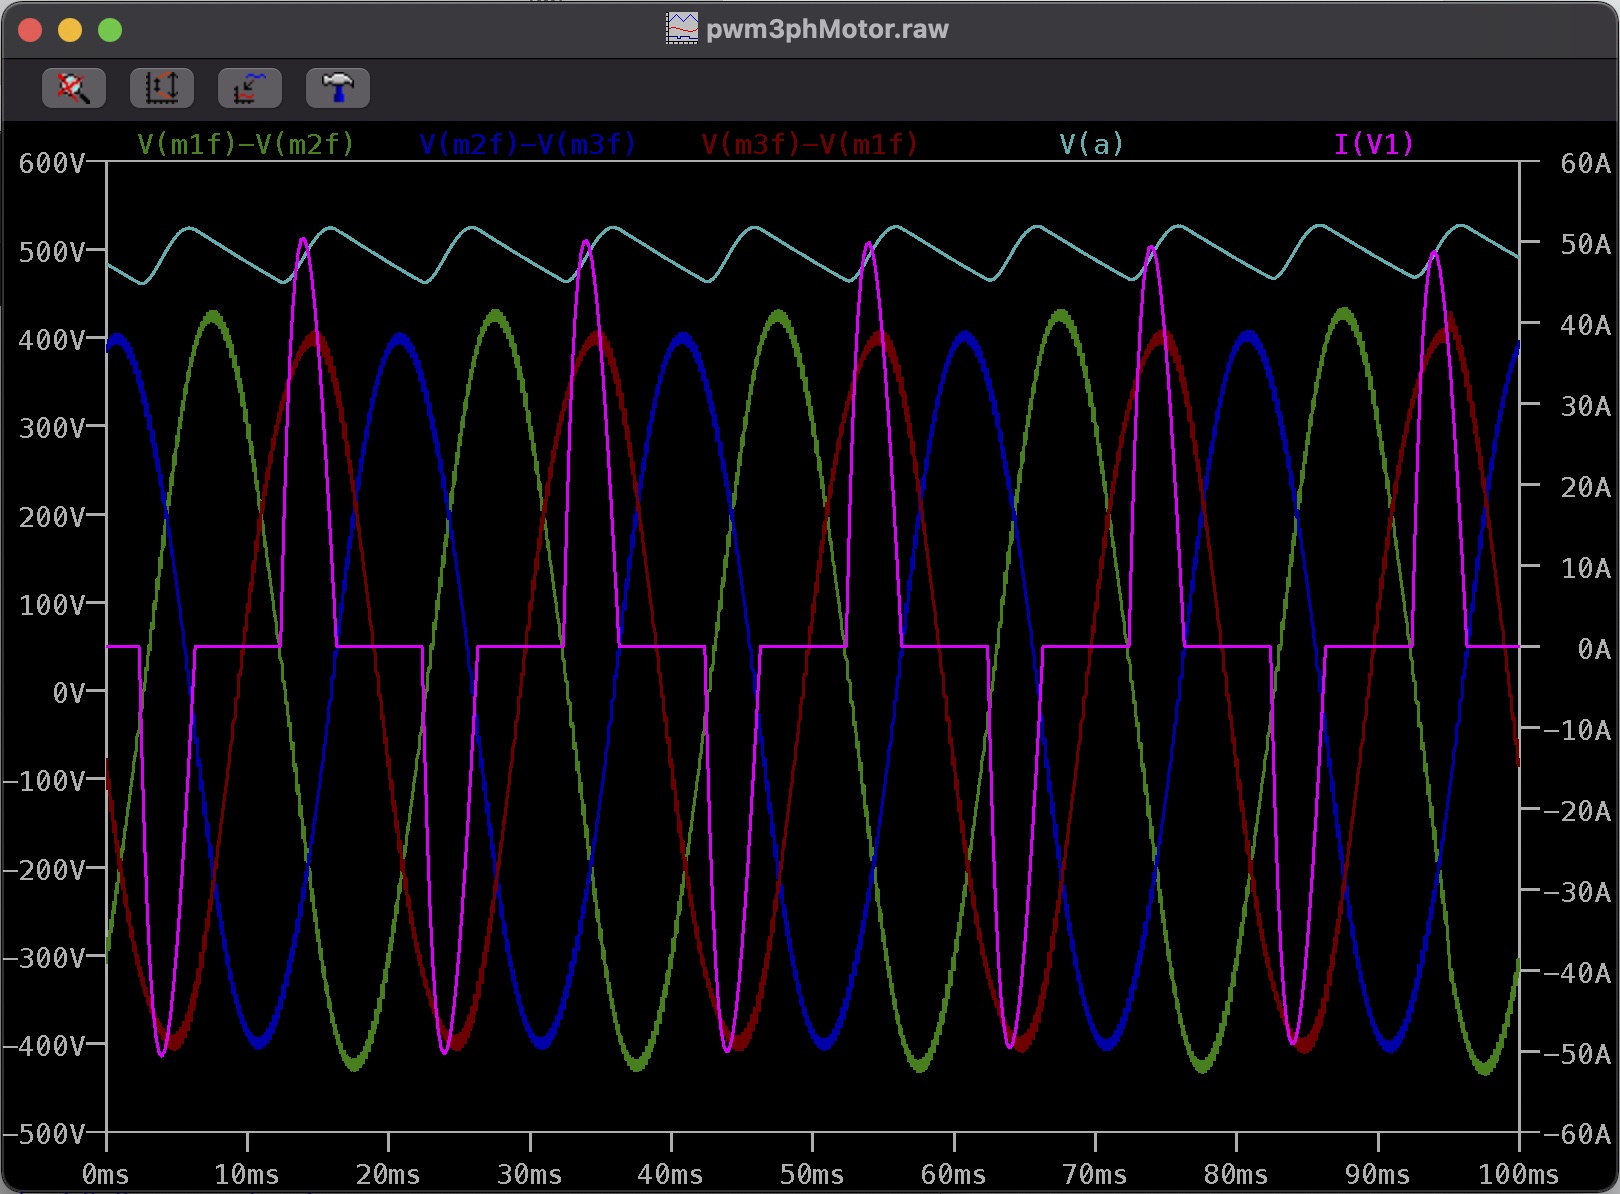Click the 600V label on left axis
This screenshot has width=1620, height=1194.
click(x=51, y=163)
